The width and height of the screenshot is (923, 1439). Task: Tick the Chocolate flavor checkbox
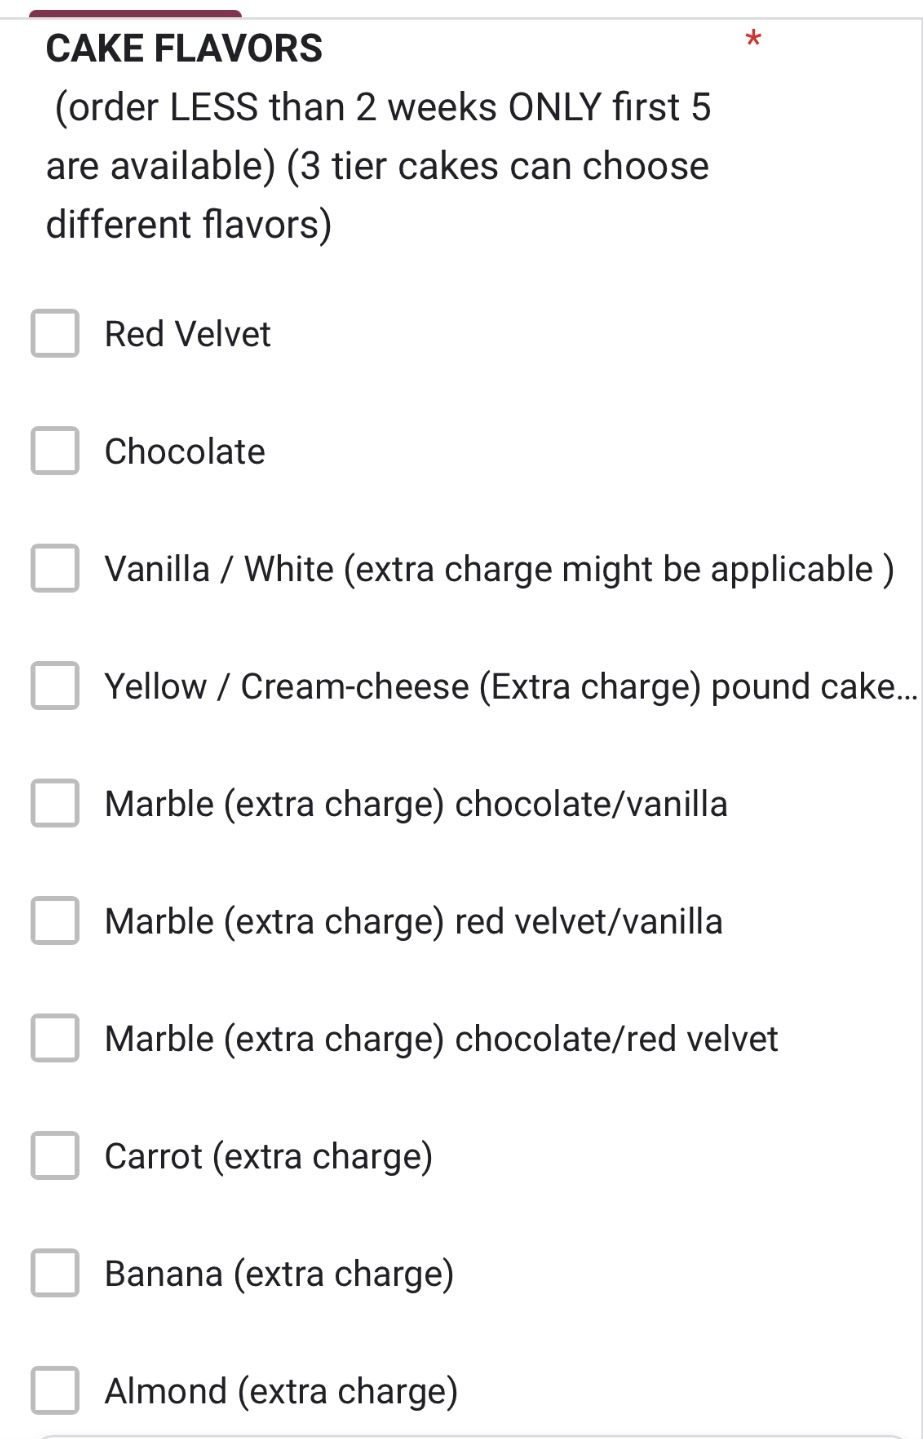(55, 451)
